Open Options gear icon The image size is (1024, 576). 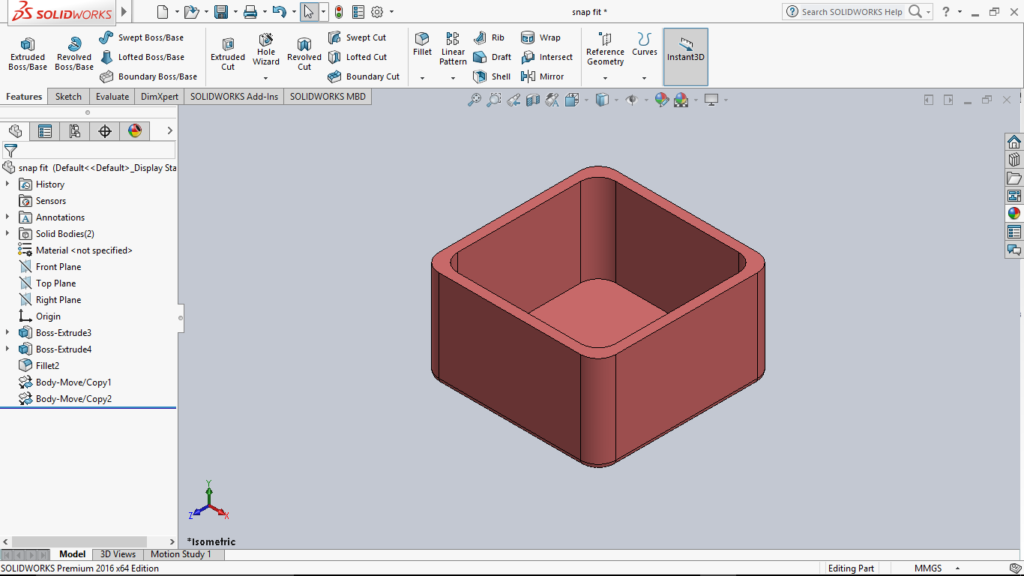coord(377,12)
